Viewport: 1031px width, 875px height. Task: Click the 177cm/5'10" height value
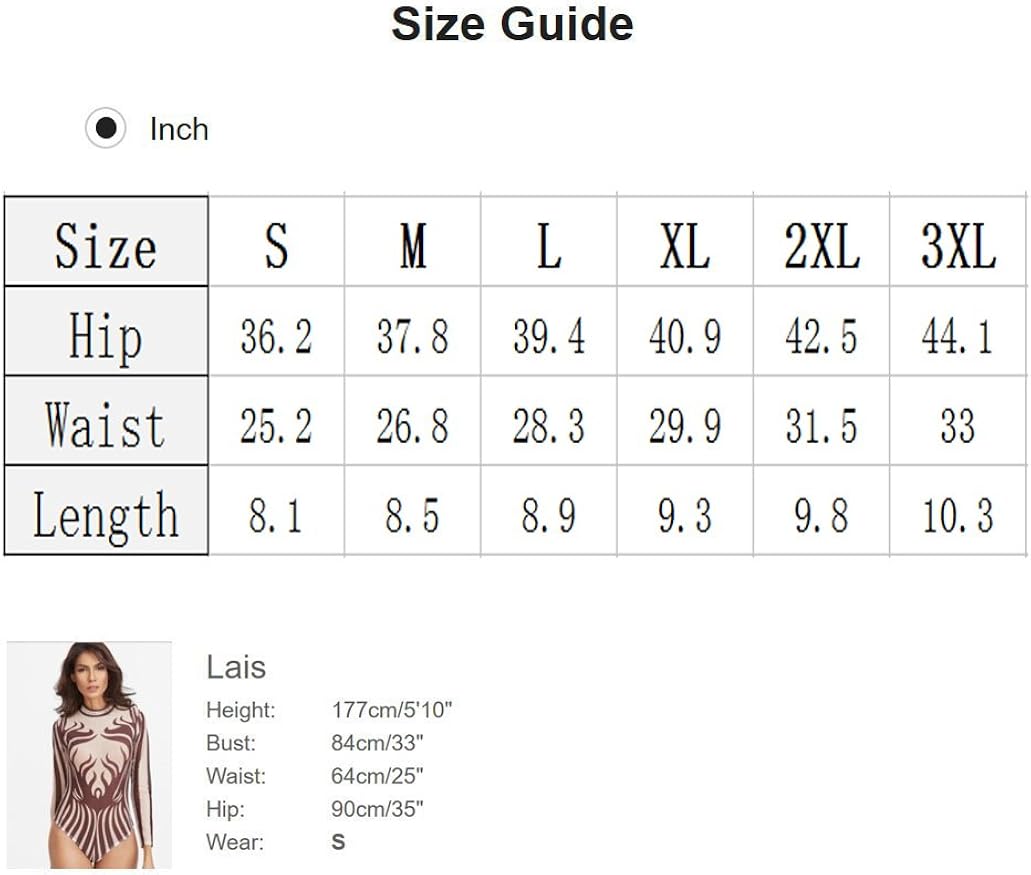[x=392, y=711]
